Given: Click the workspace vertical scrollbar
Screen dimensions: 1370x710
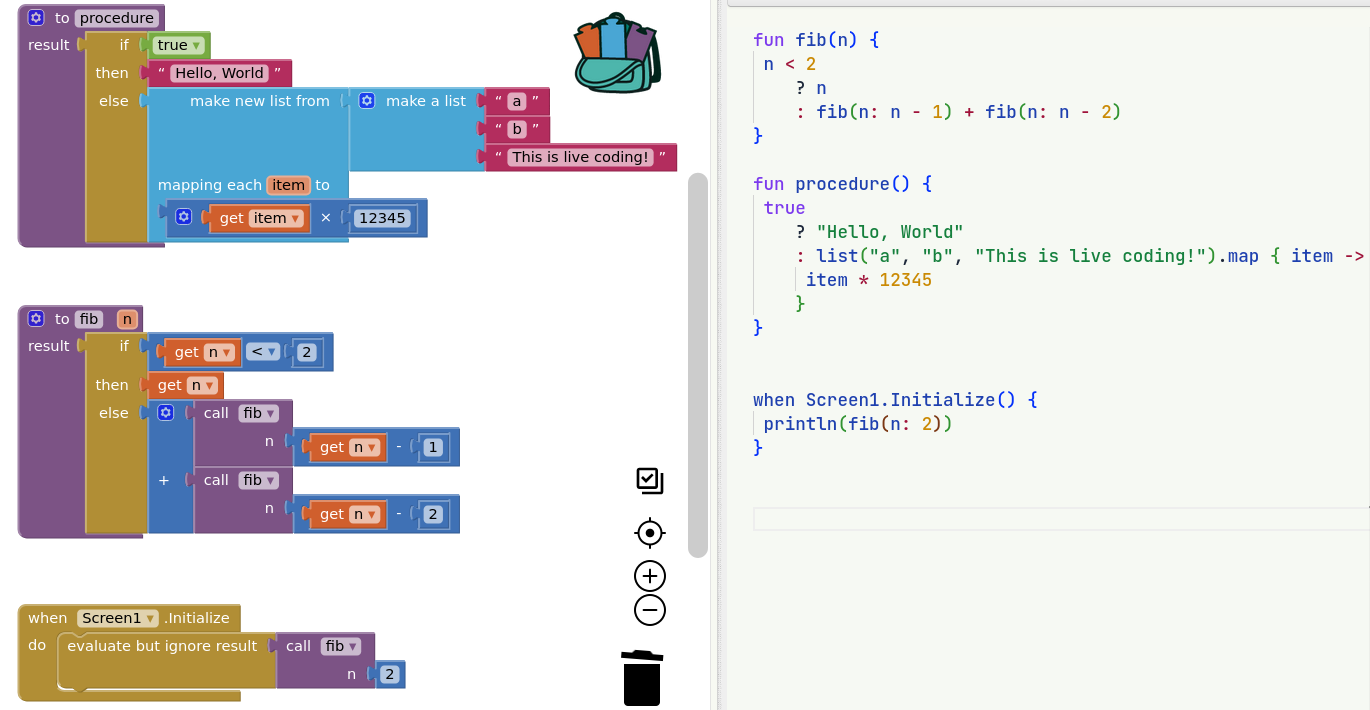Looking at the screenshot, I should (698, 365).
